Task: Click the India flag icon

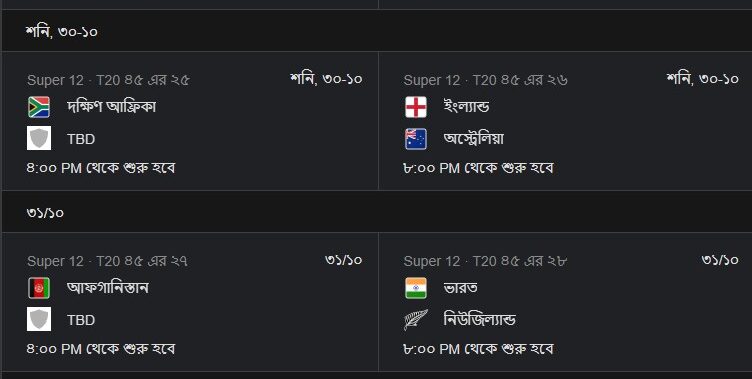Action: pyautogui.click(x=415, y=288)
